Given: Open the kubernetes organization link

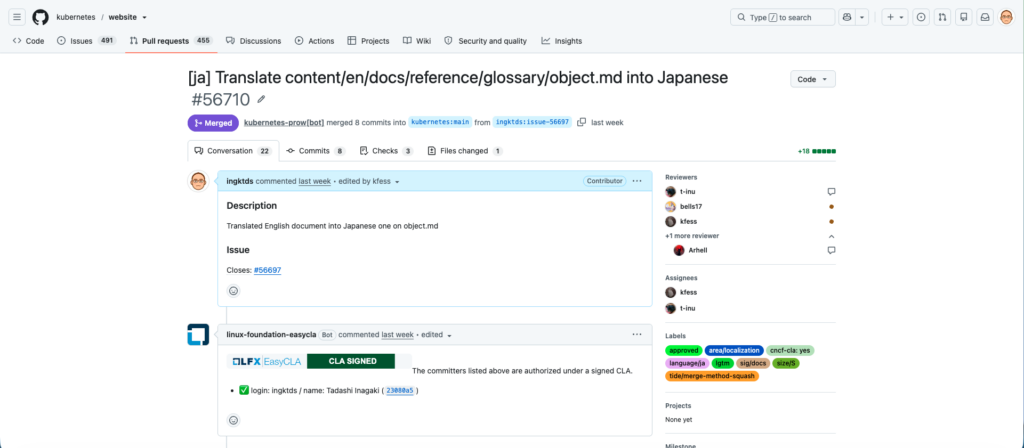Looking at the screenshot, I should point(76,17).
